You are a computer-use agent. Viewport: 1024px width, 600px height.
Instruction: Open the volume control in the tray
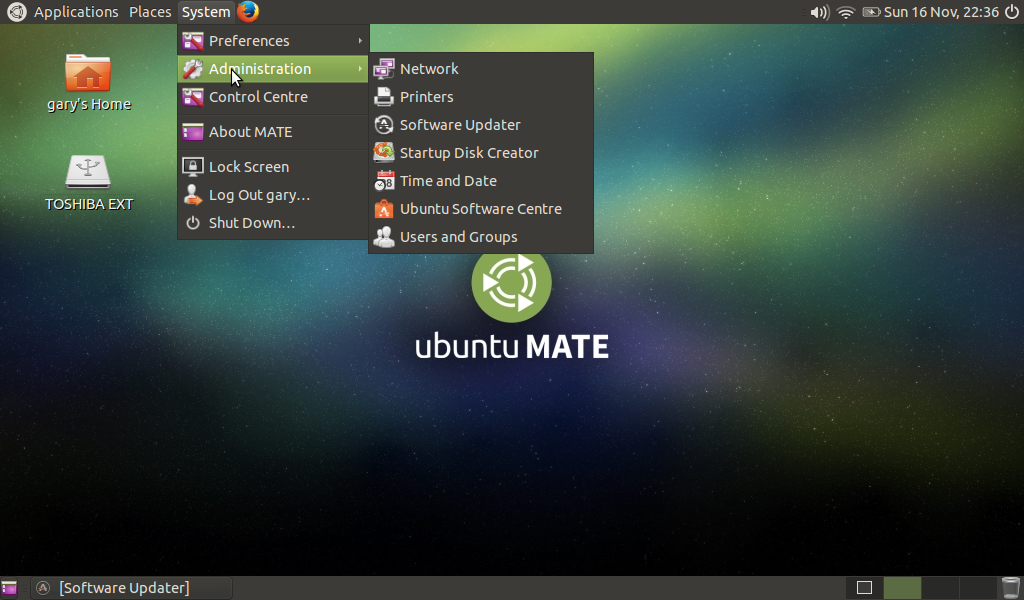pyautogui.click(x=819, y=12)
